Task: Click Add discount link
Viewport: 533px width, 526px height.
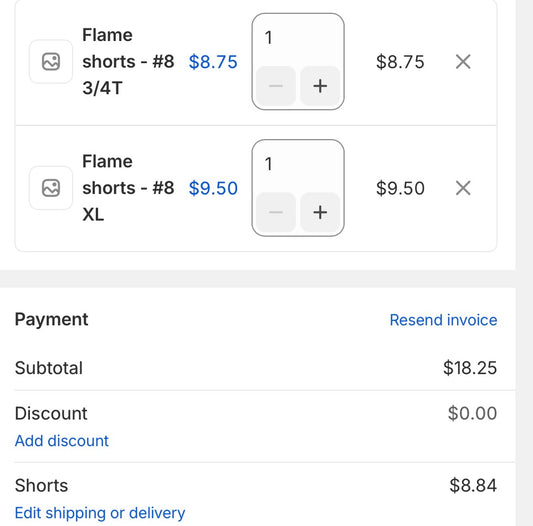Action: coord(62,441)
